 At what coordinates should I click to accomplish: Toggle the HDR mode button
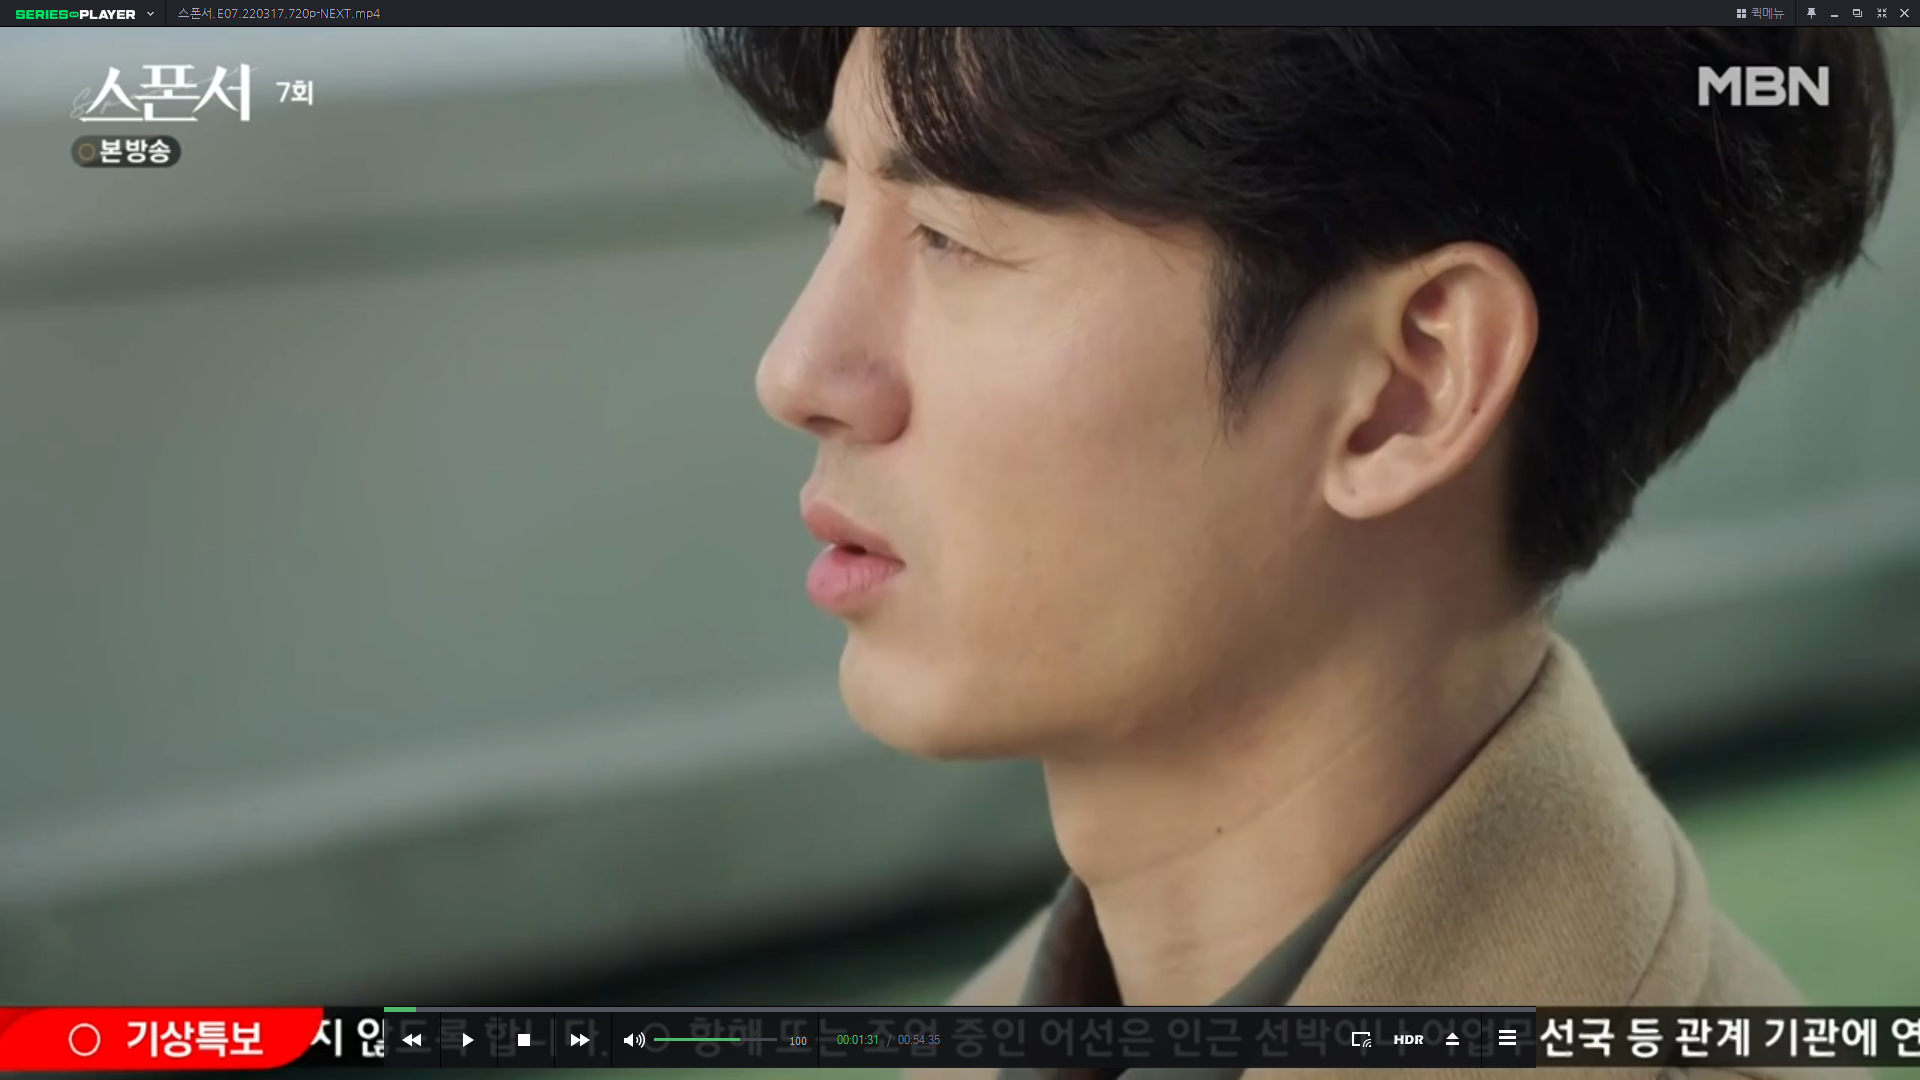pos(1408,1040)
